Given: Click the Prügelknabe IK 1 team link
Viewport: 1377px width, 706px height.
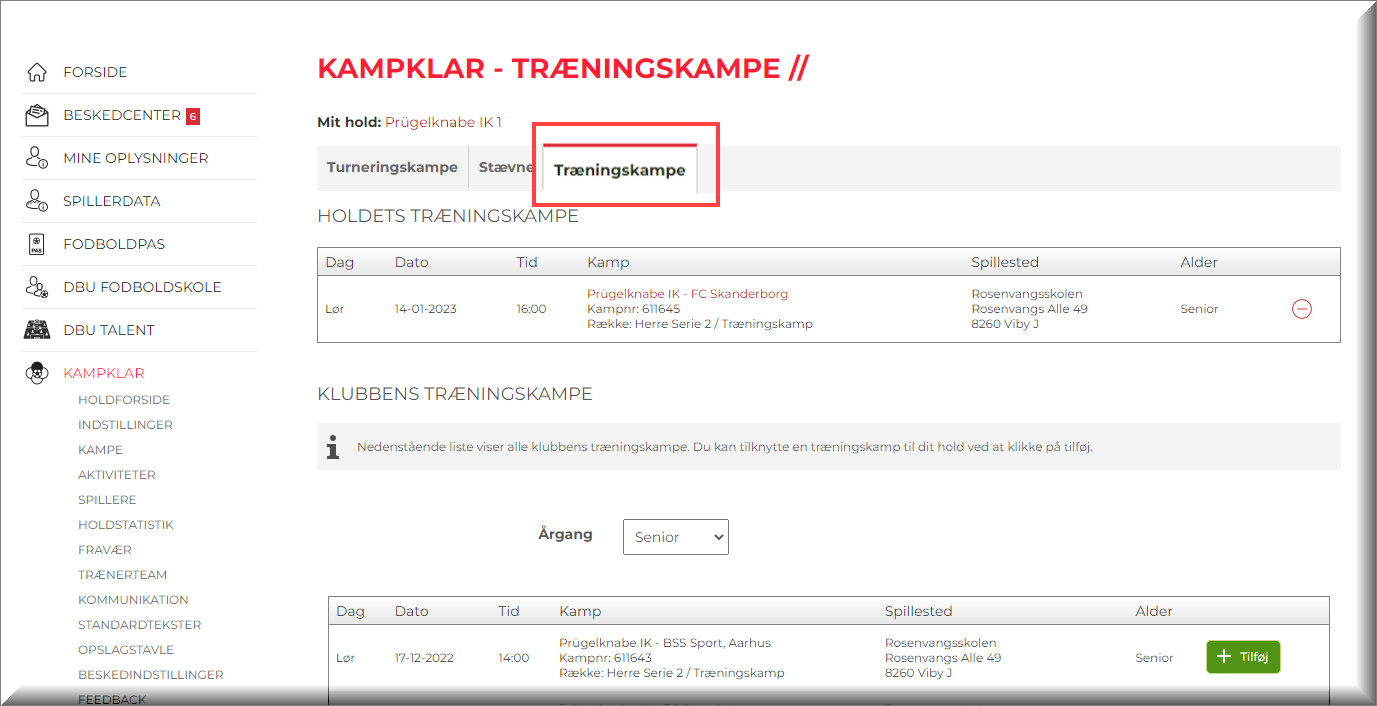Looking at the screenshot, I should (443, 122).
